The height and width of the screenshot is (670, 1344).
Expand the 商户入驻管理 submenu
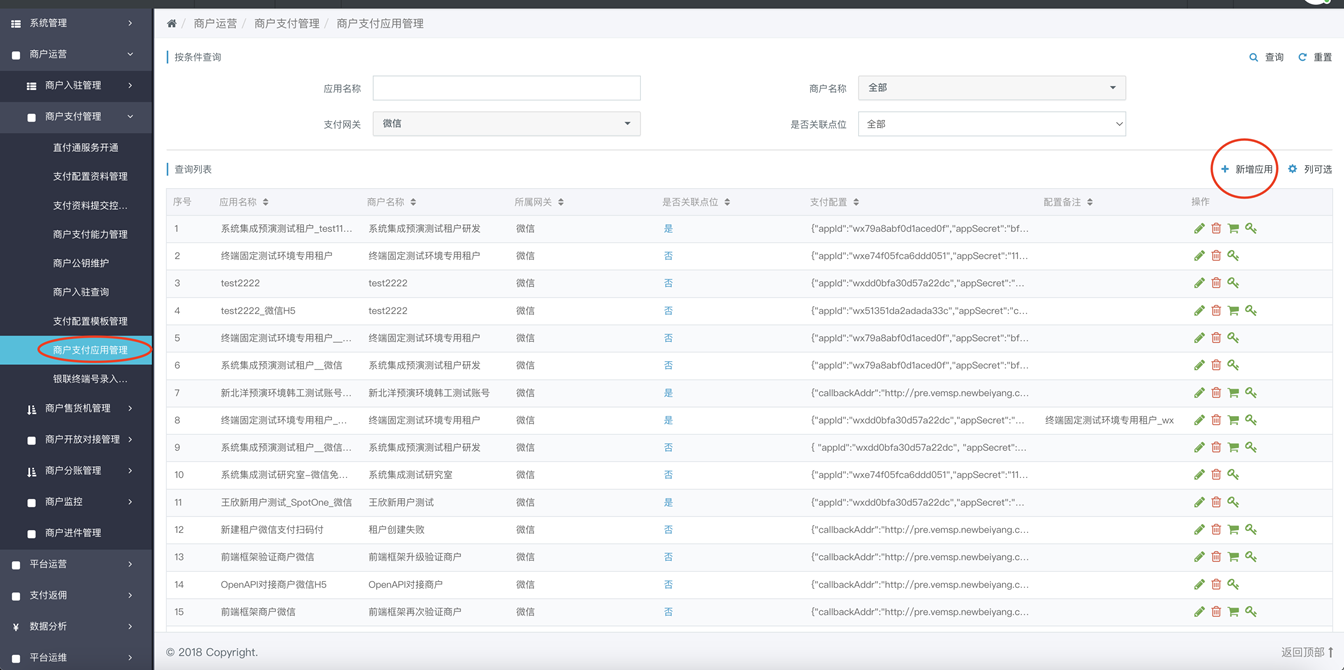tap(76, 86)
